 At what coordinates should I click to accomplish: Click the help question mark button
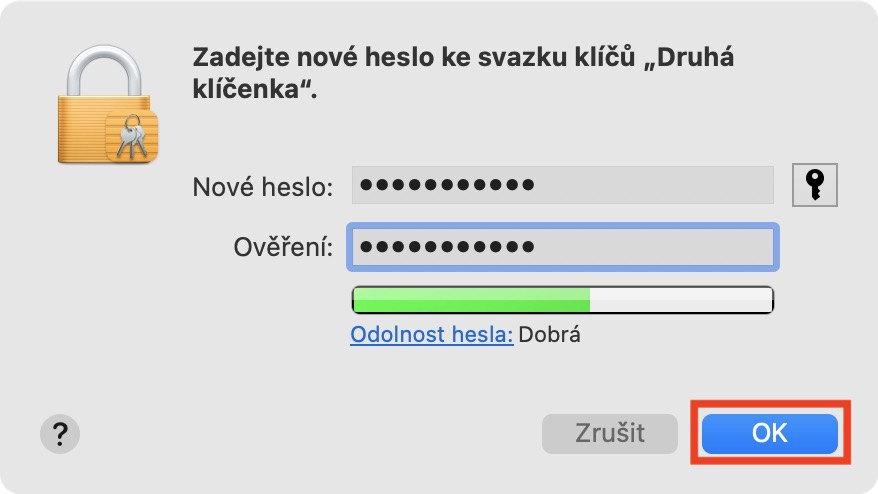click(x=60, y=434)
